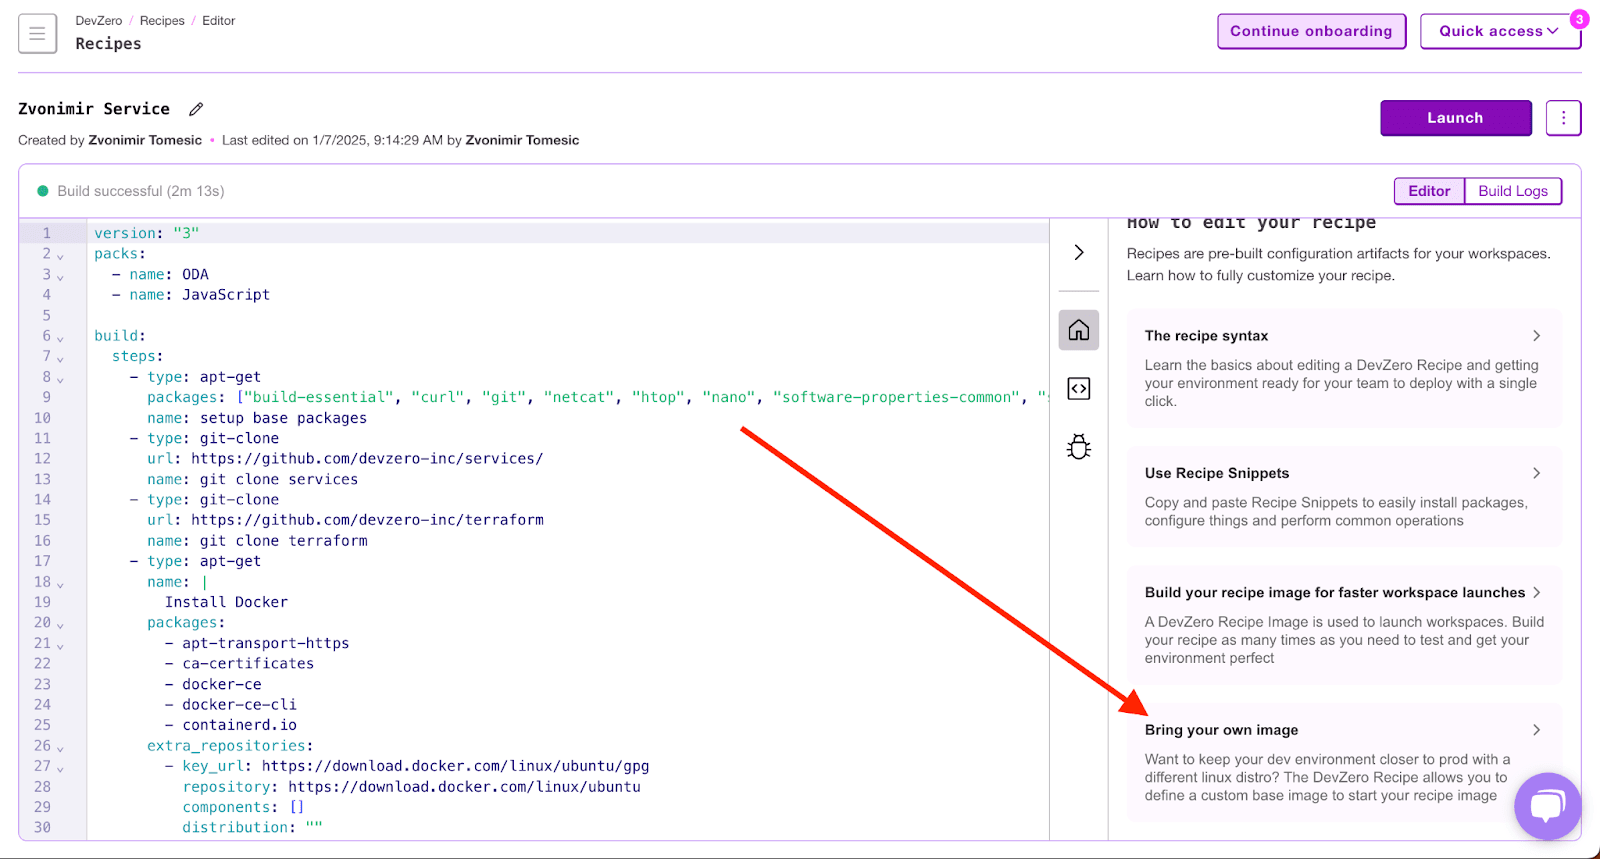Open the three-dot more options menu
Screen dimensions: 1600x859
coord(1563,118)
